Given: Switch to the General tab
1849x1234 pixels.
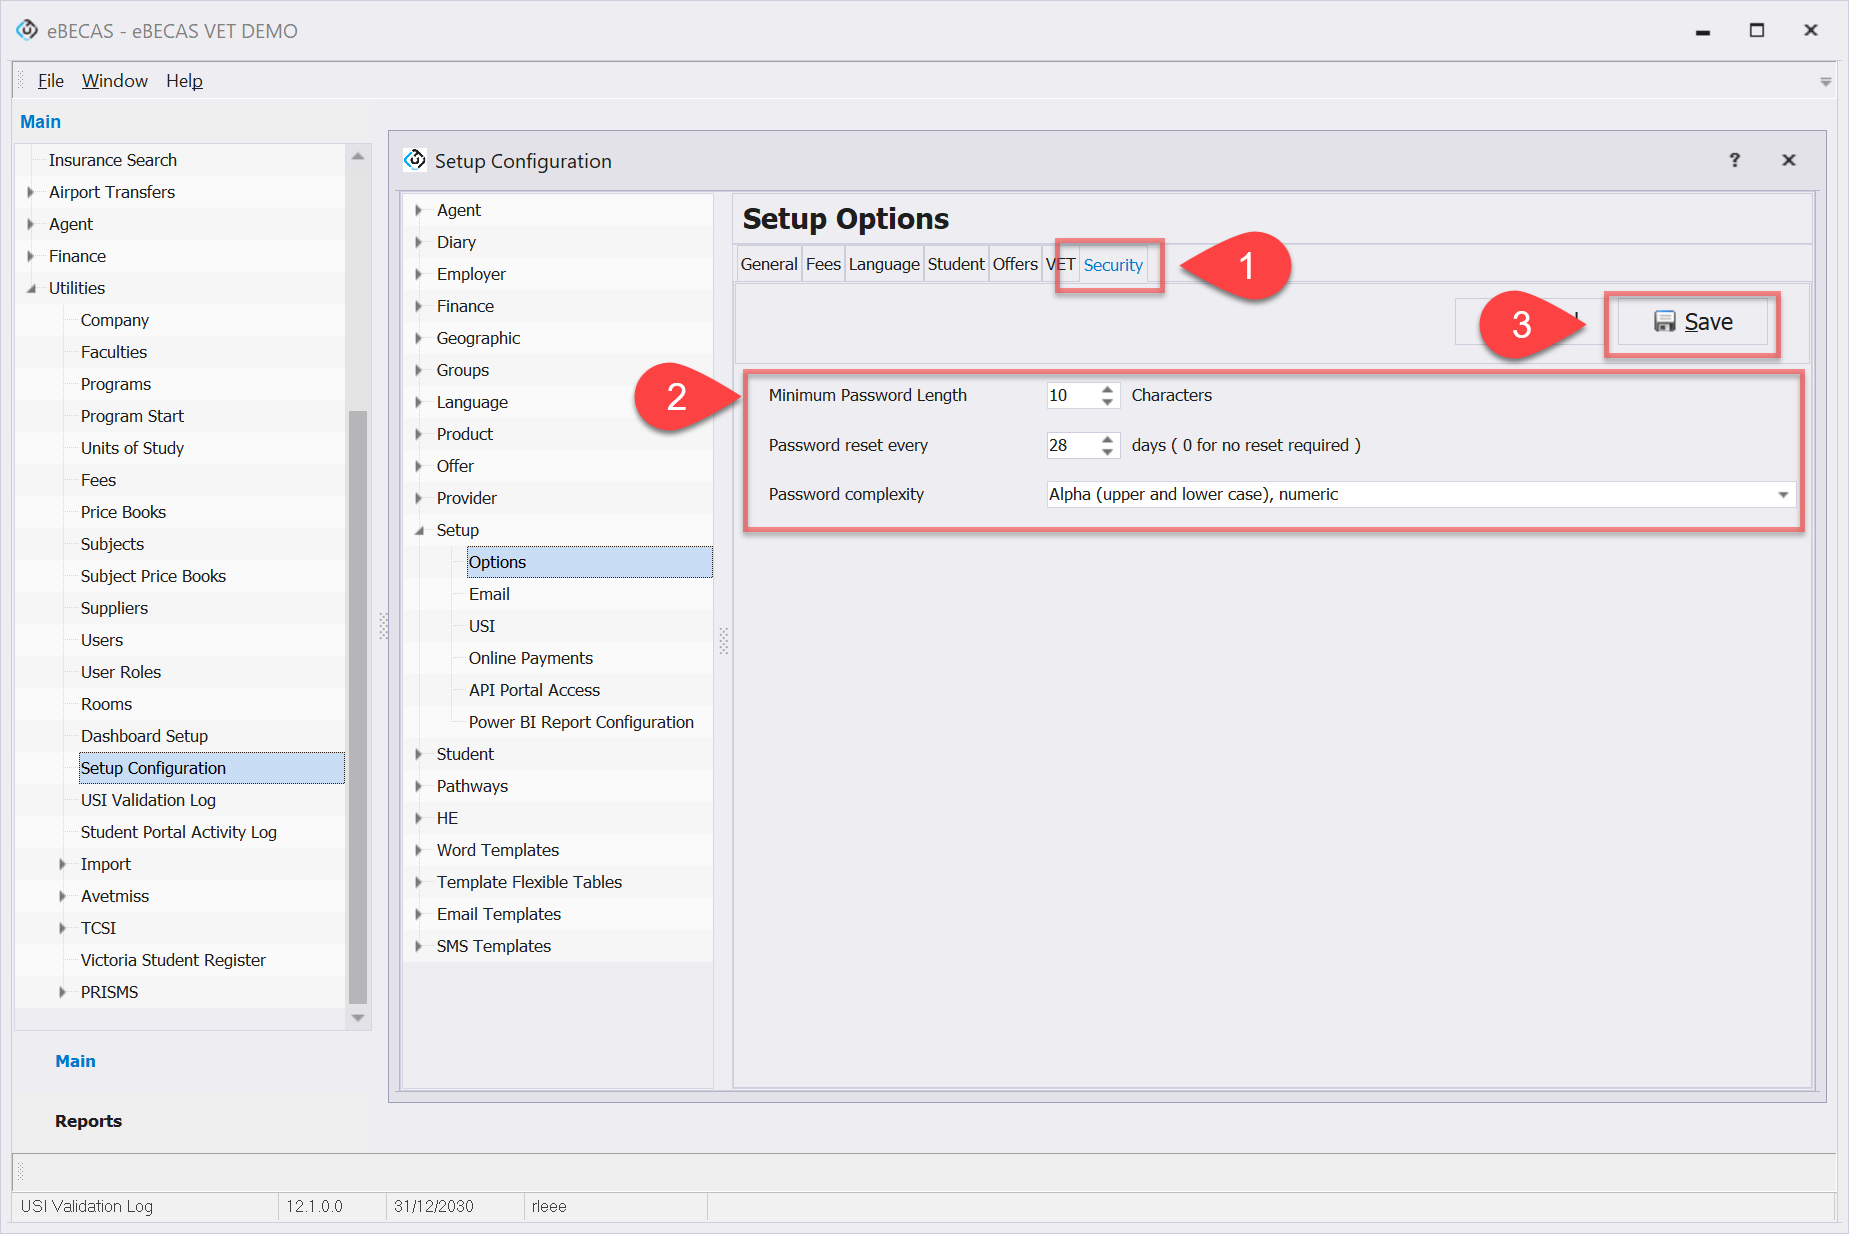Looking at the screenshot, I should (768, 264).
